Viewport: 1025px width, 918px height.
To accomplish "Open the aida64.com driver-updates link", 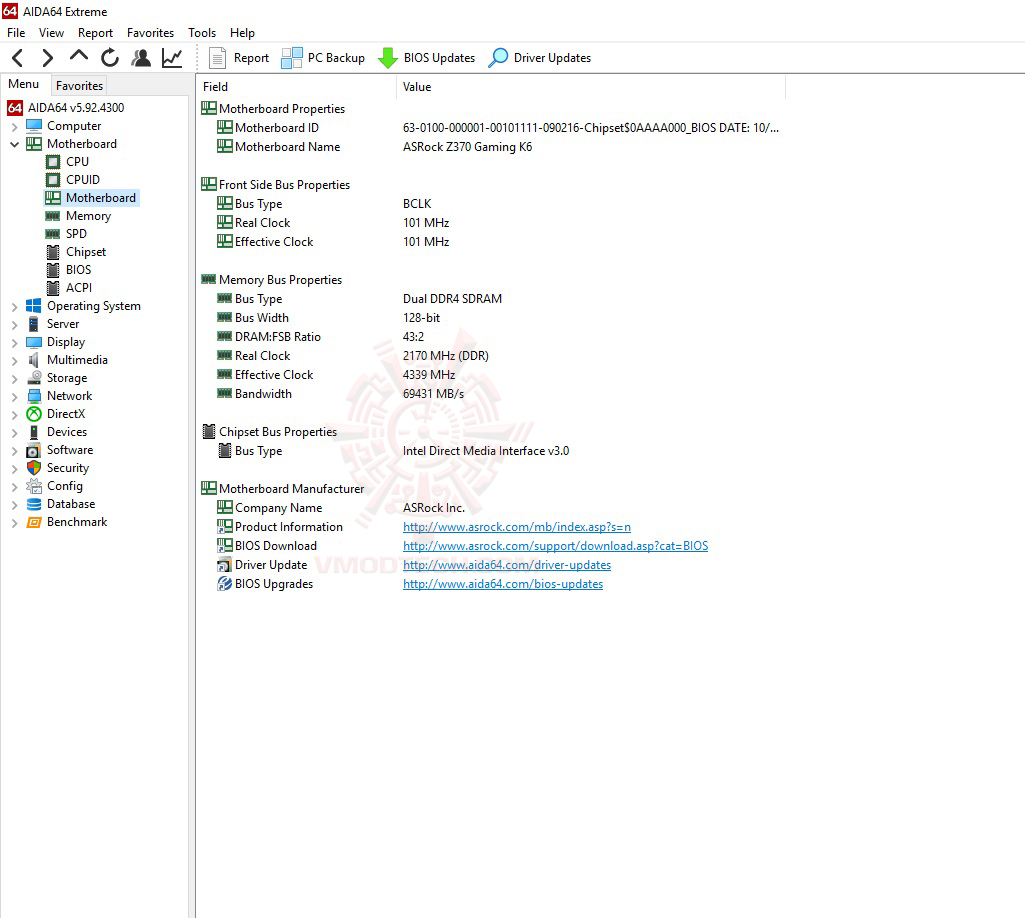I will [507, 565].
